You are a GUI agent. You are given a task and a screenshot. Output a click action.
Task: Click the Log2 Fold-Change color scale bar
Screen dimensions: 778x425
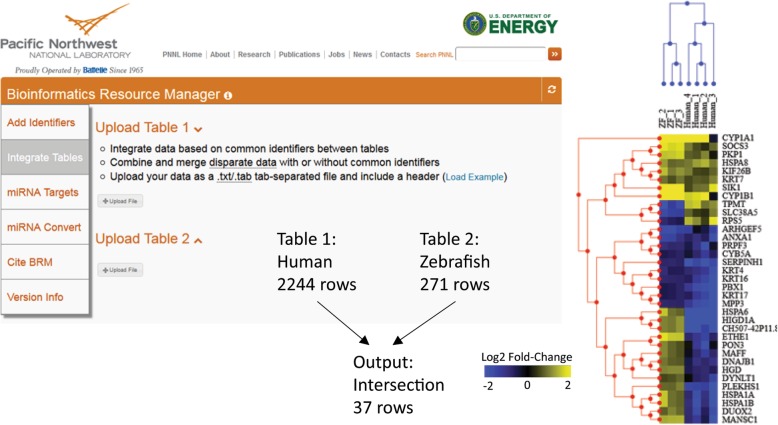click(x=527, y=371)
